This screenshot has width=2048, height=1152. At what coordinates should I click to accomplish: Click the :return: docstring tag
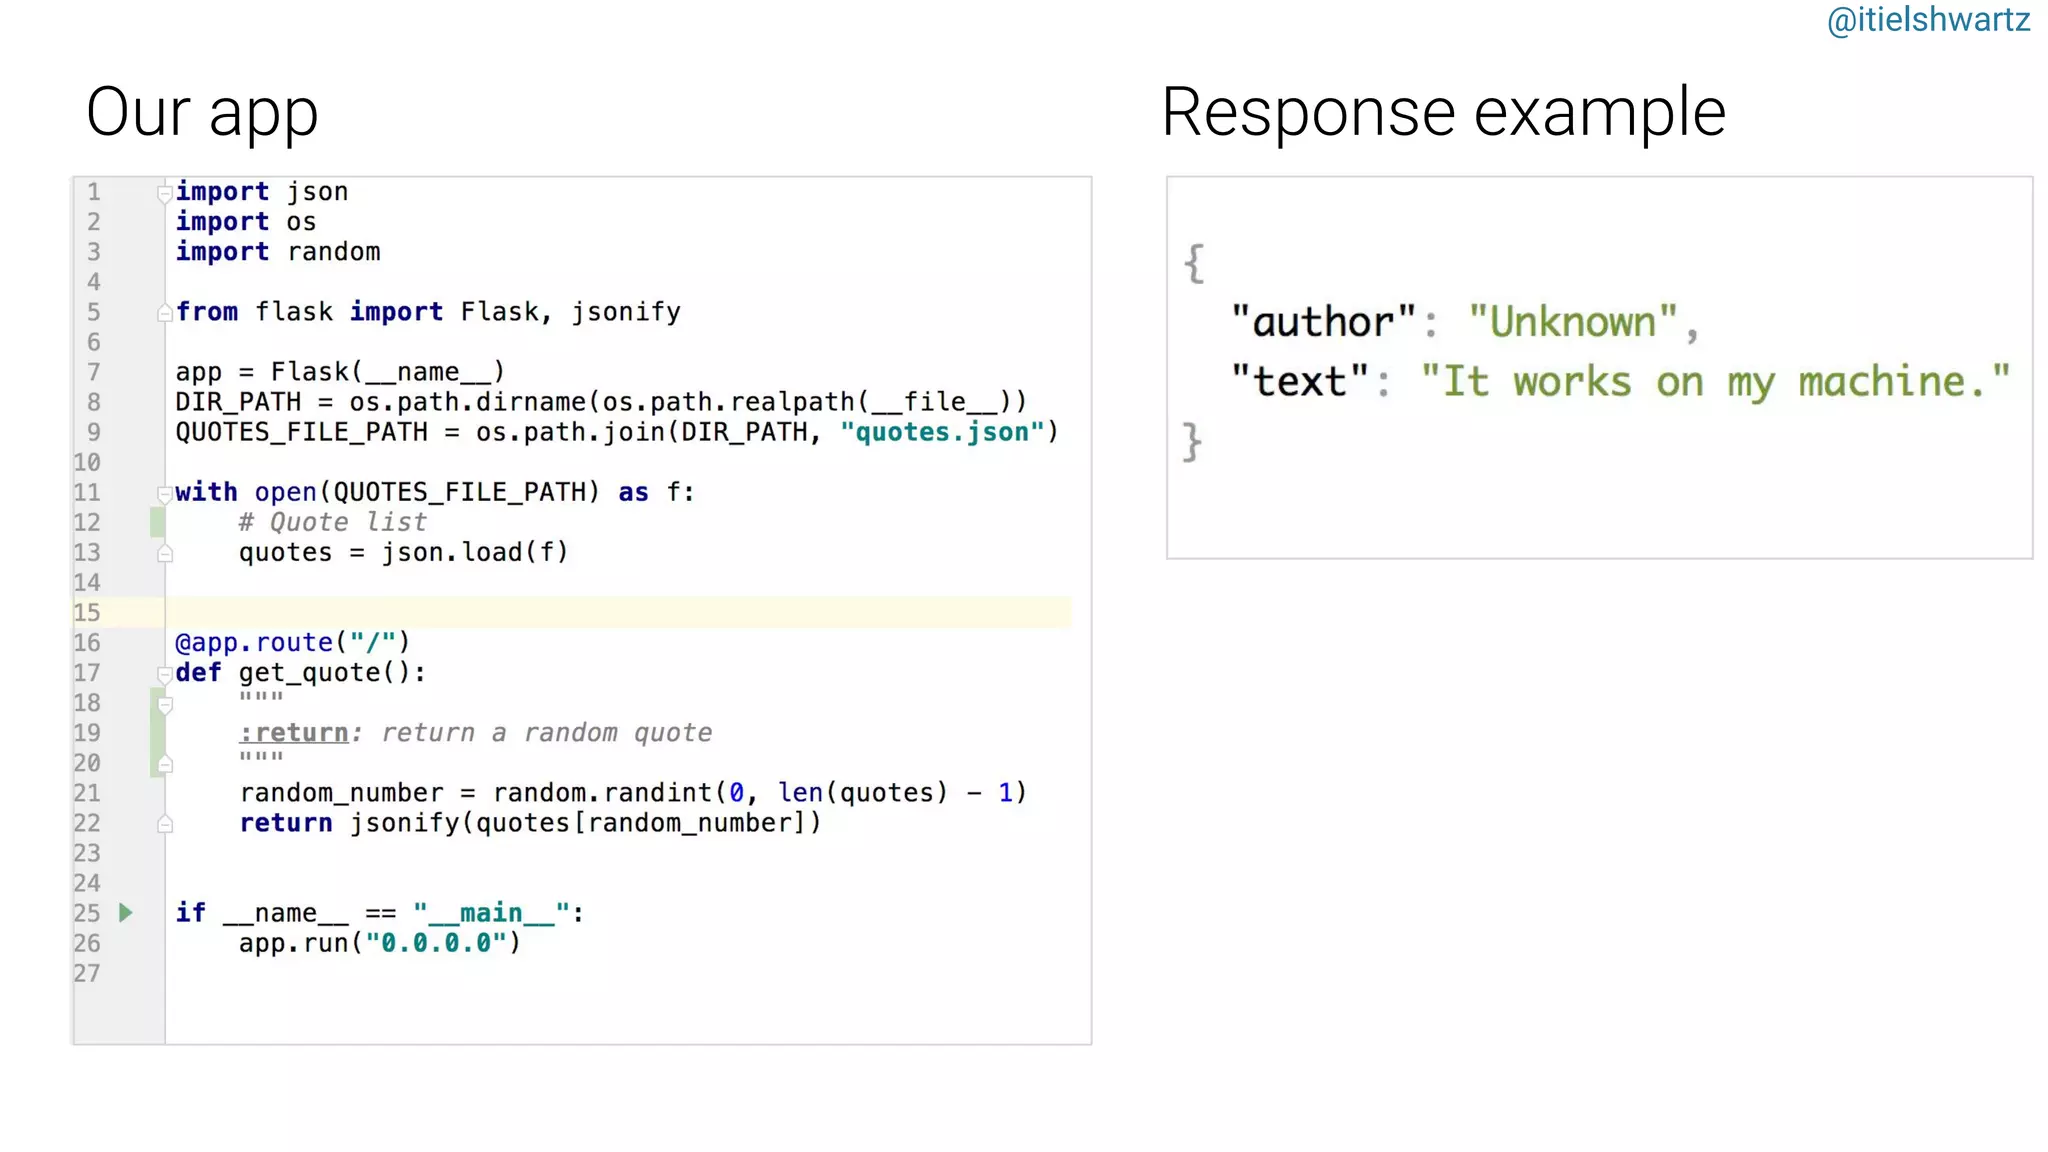tap(294, 733)
